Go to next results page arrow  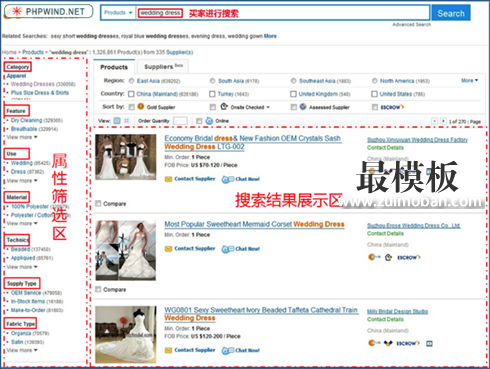pos(443,121)
